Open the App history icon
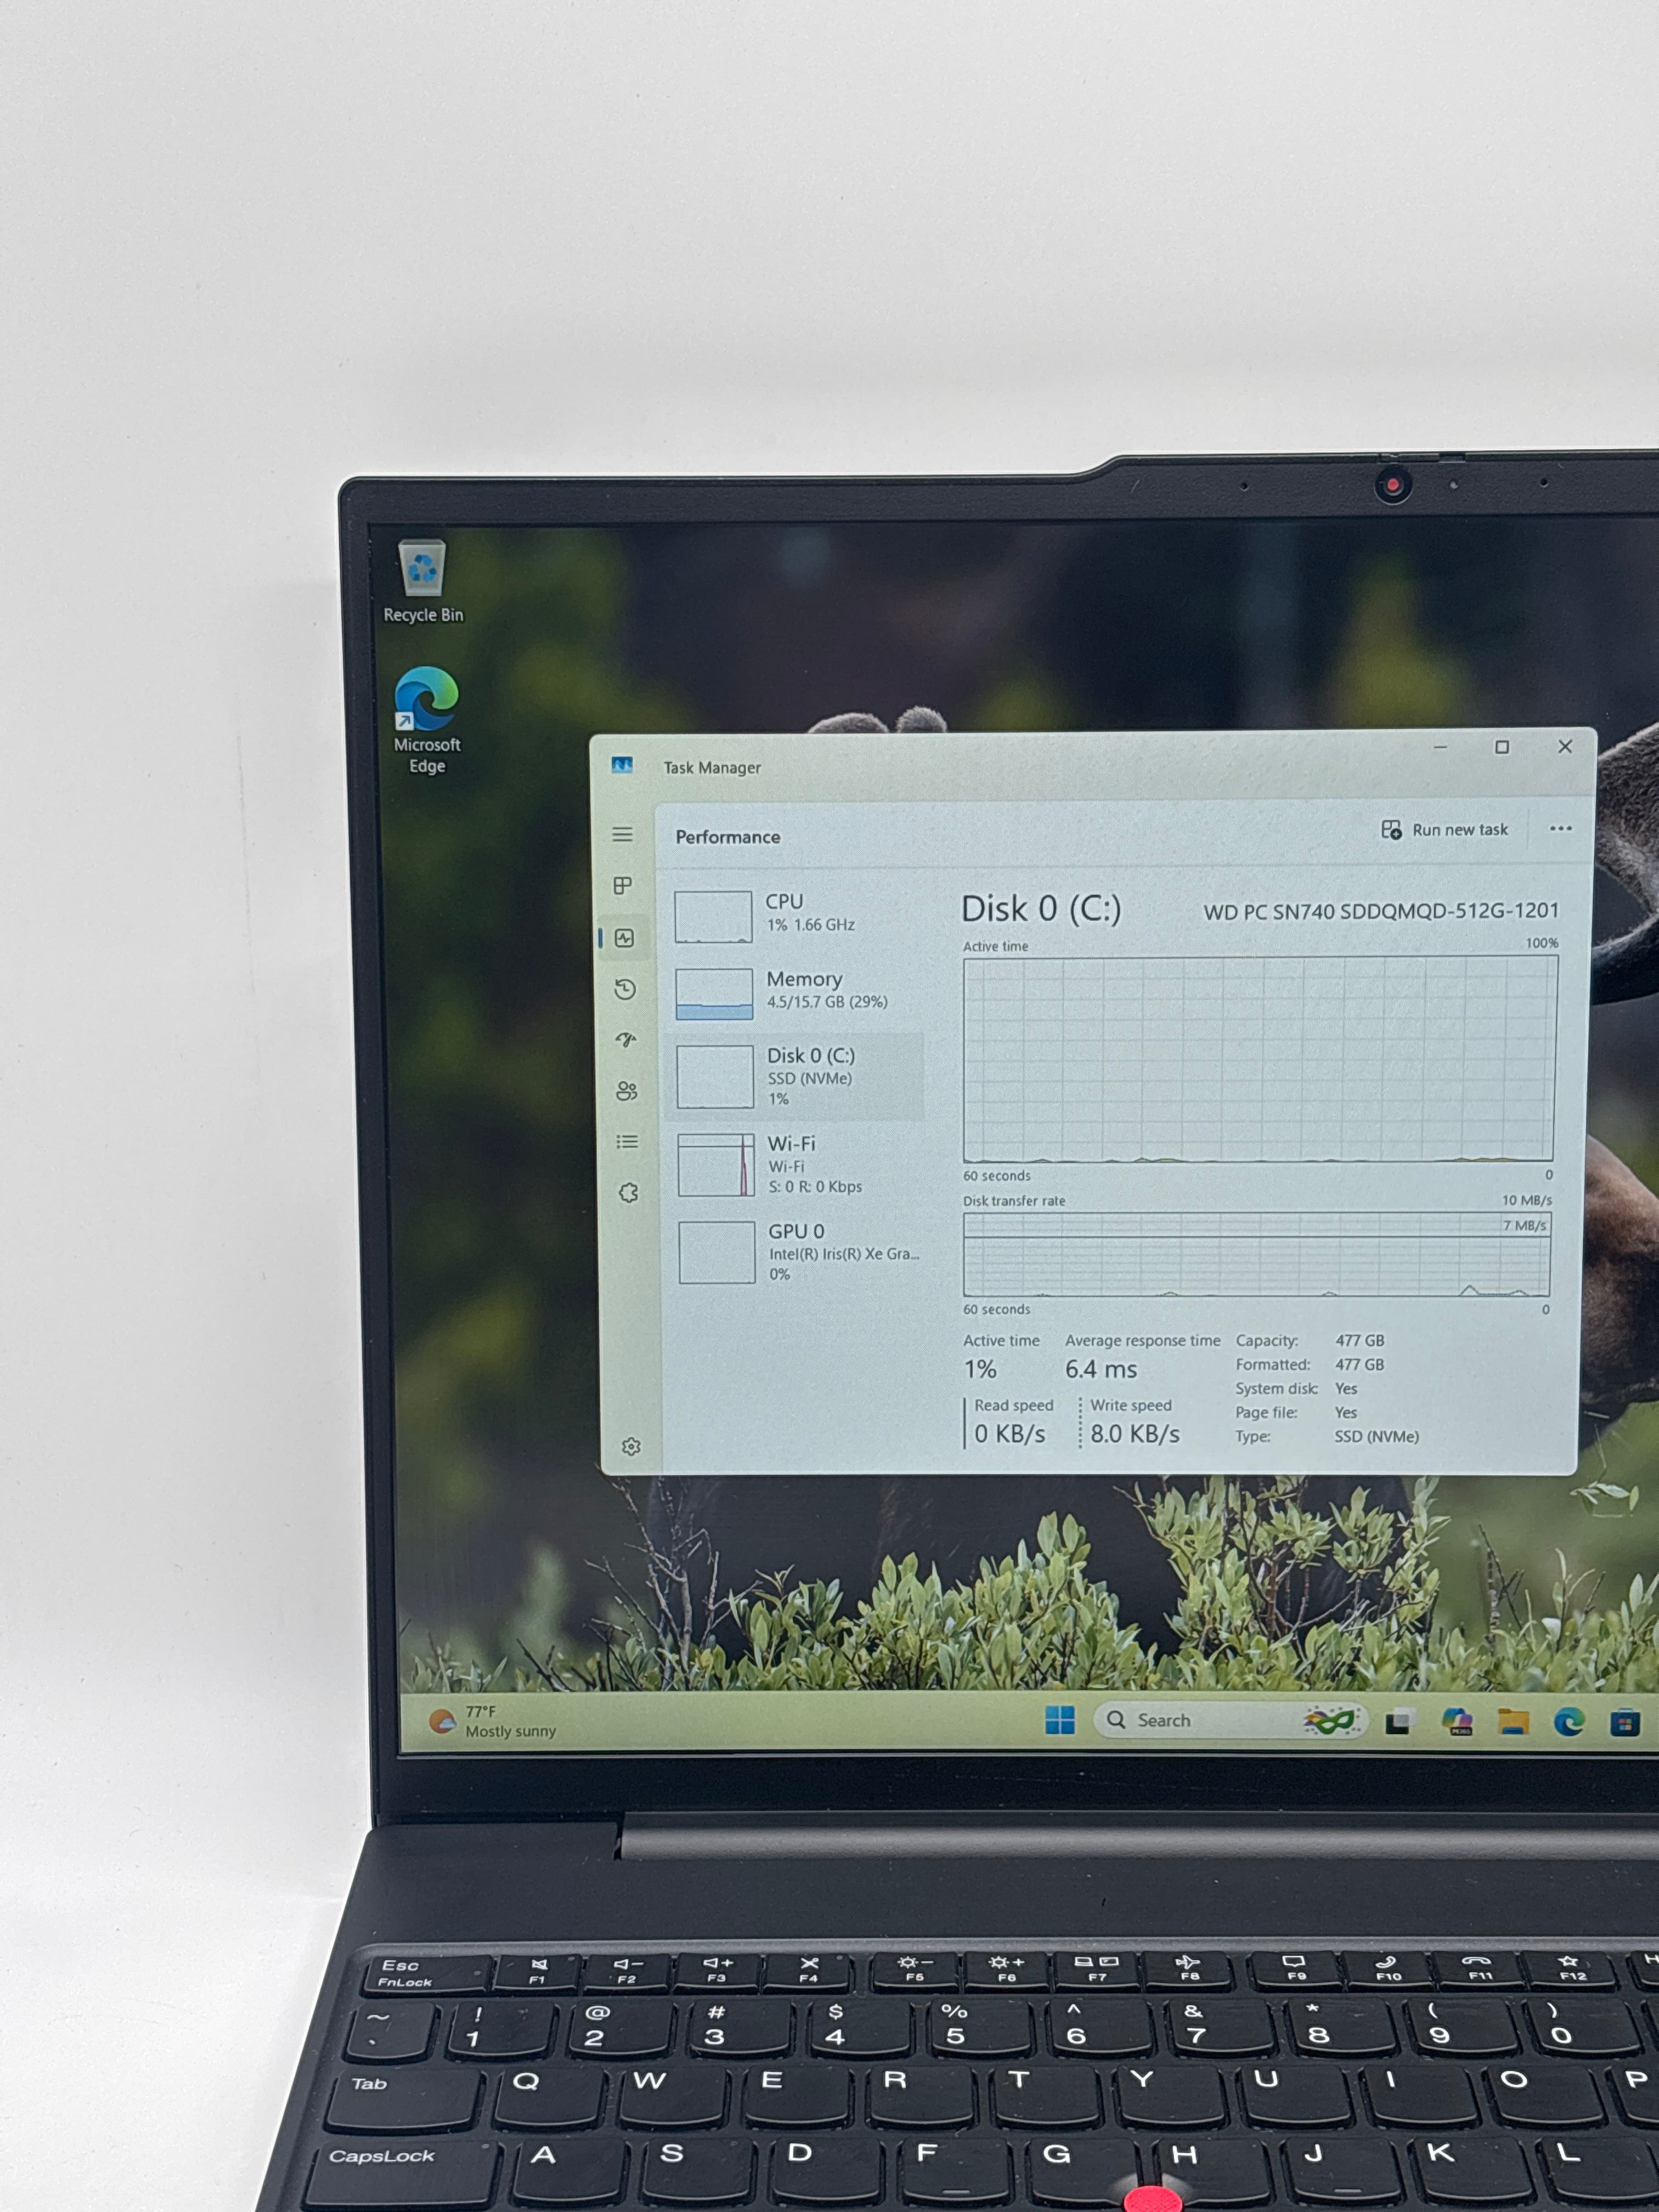The image size is (1659, 2212). click(x=625, y=989)
